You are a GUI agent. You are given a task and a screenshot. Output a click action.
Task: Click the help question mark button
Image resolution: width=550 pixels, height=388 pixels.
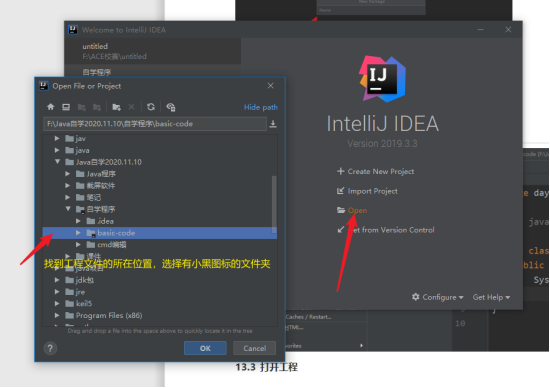click(x=50, y=348)
